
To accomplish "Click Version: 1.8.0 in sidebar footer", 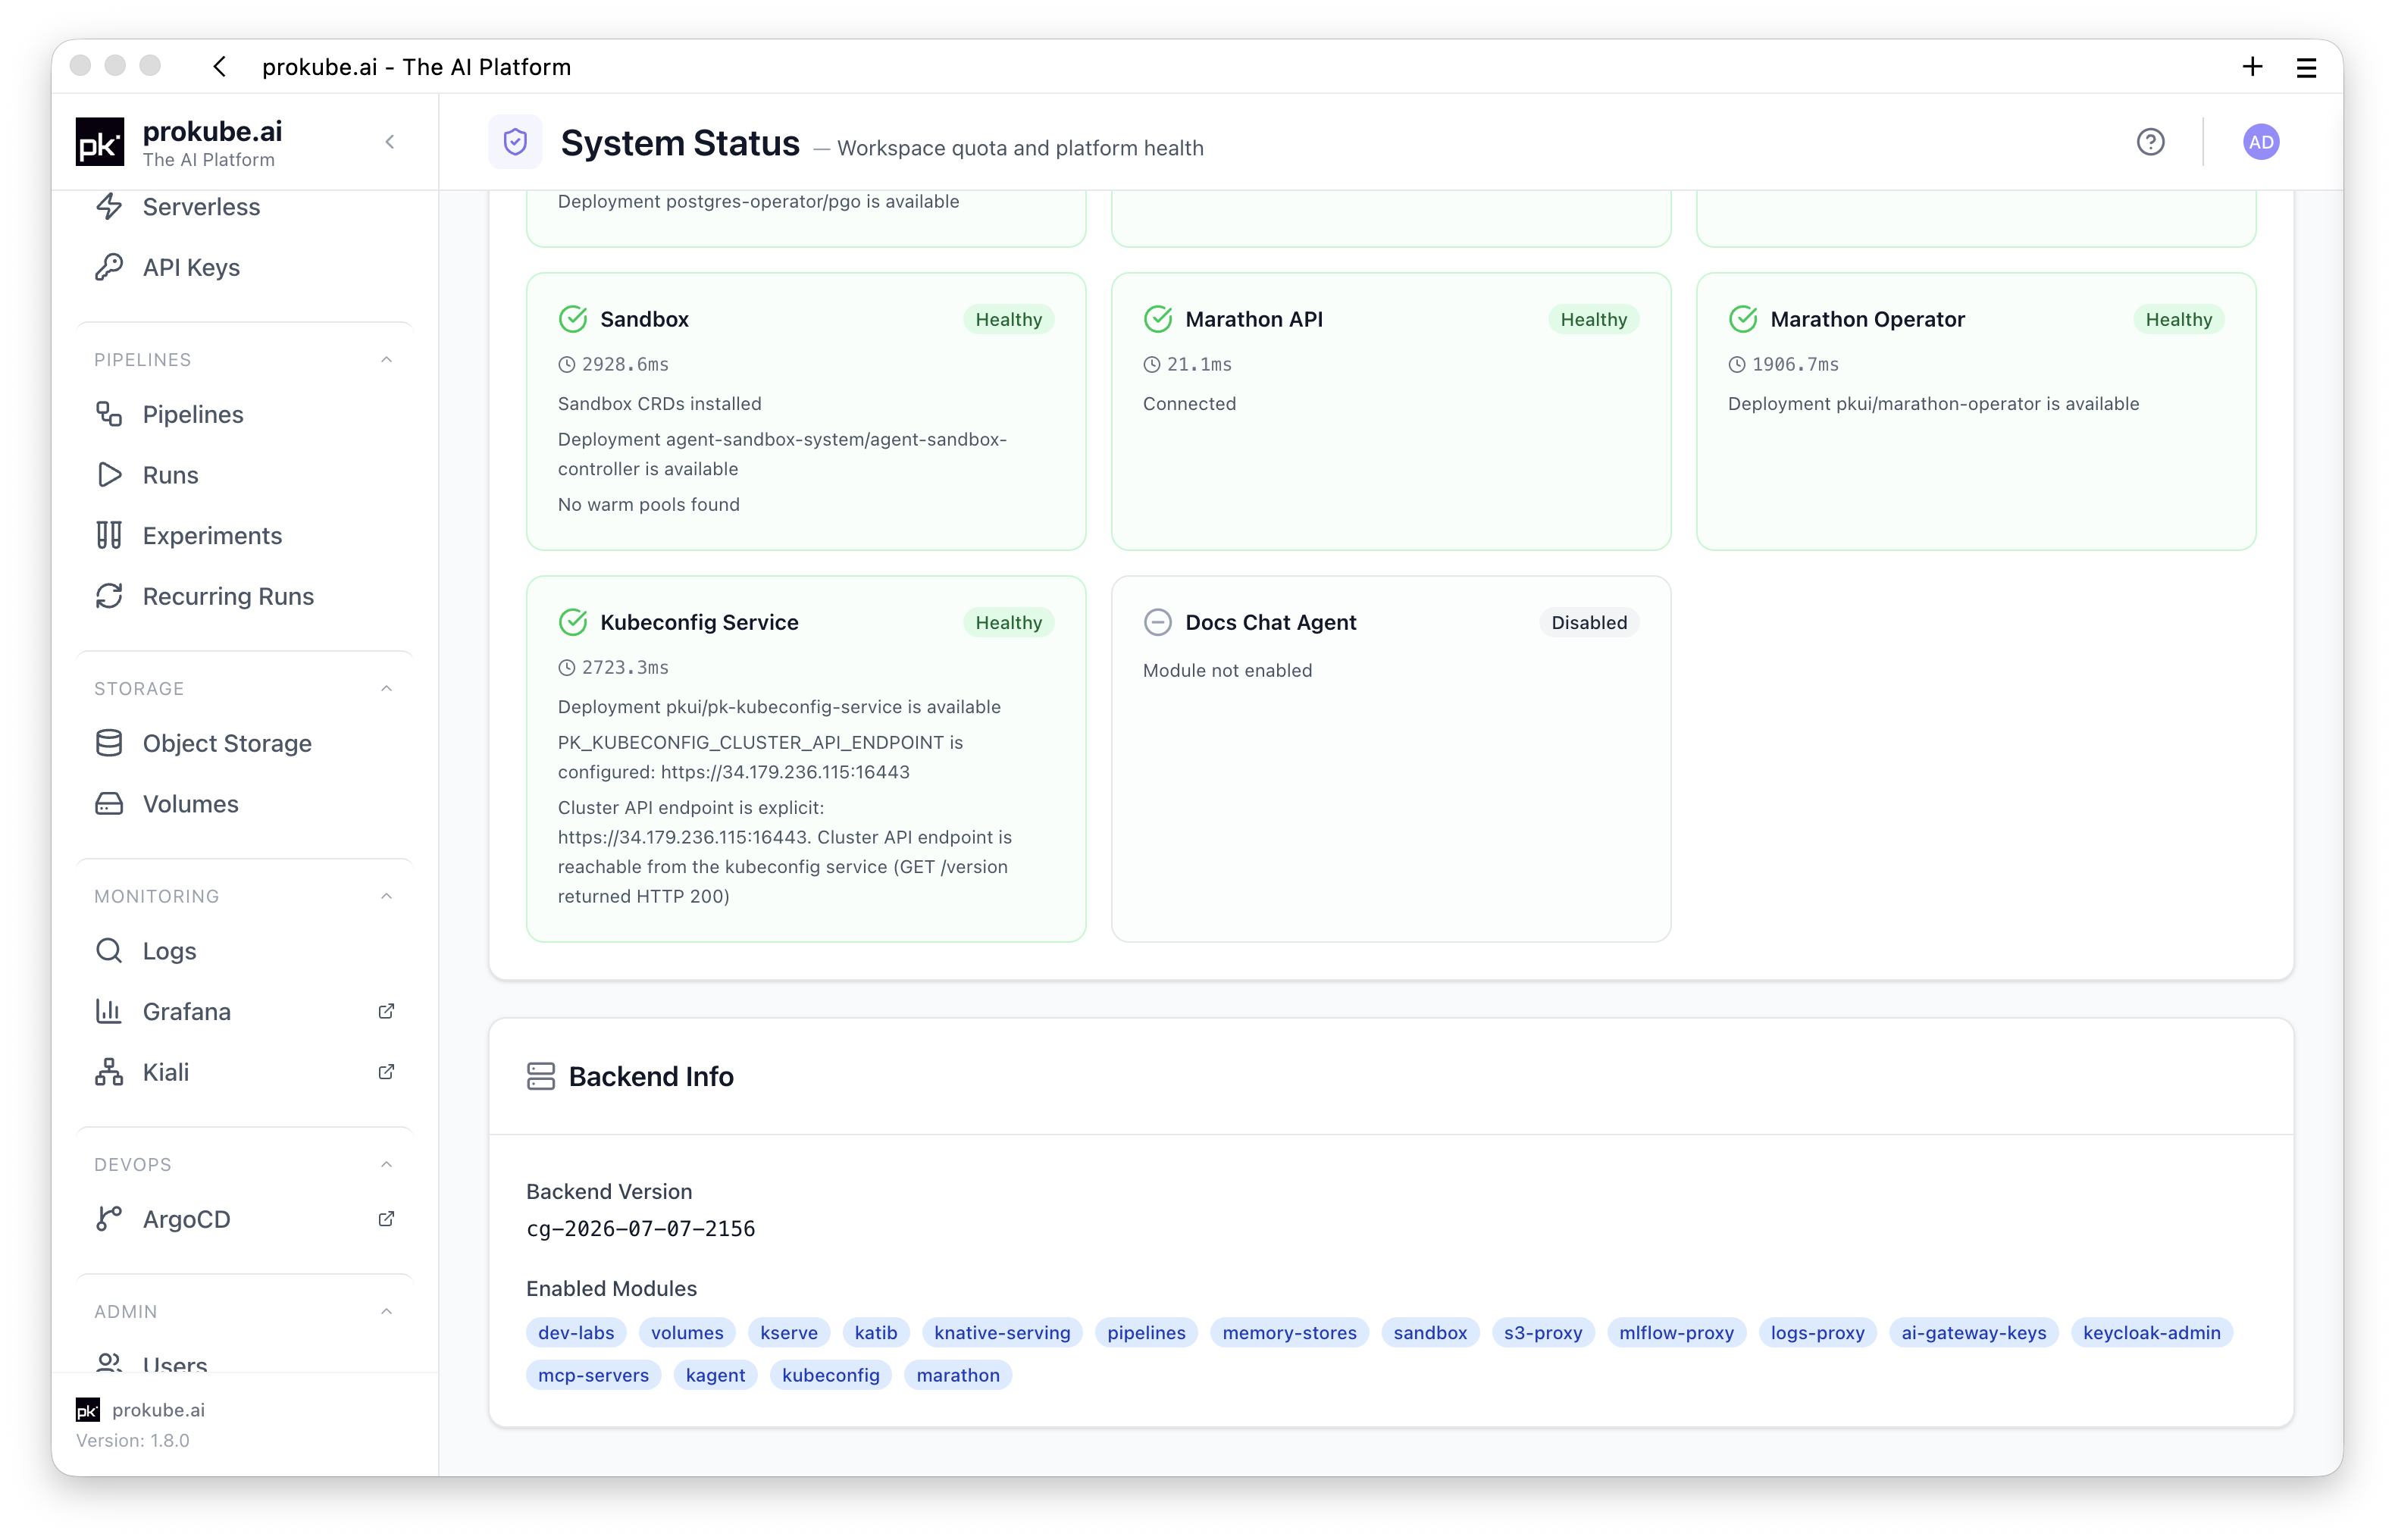I will tap(133, 1440).
